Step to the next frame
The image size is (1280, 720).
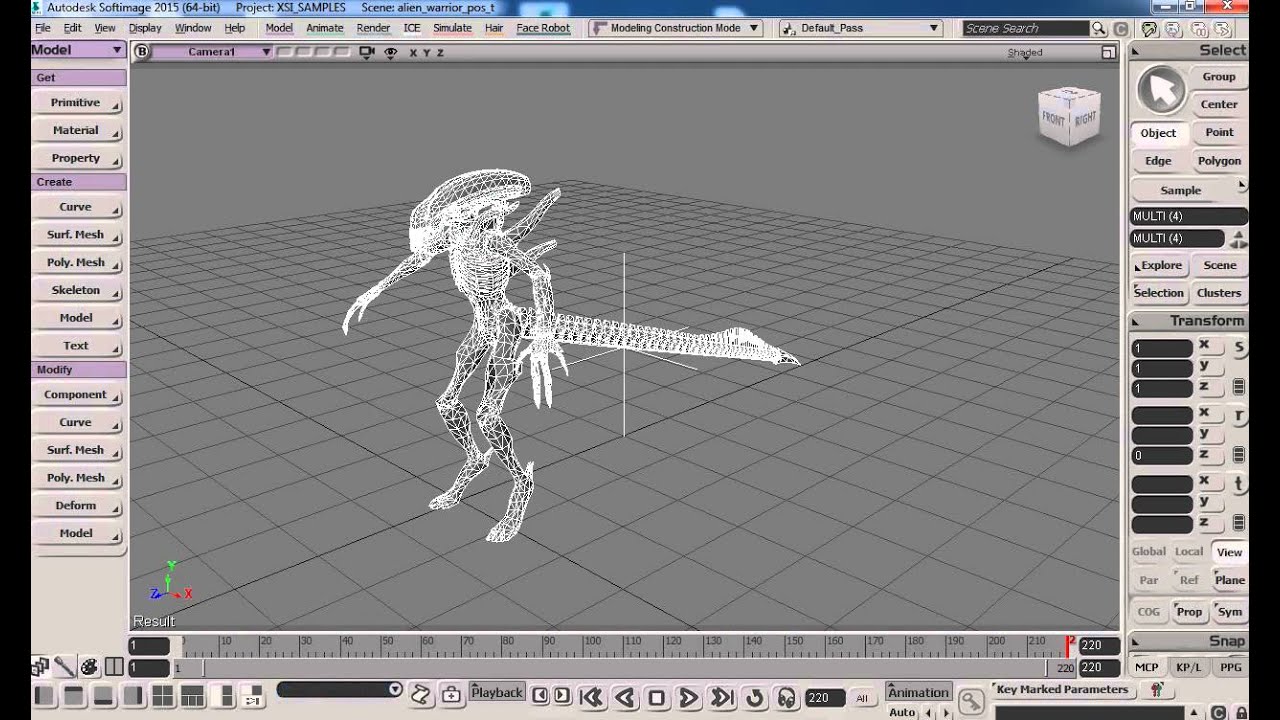coord(561,695)
